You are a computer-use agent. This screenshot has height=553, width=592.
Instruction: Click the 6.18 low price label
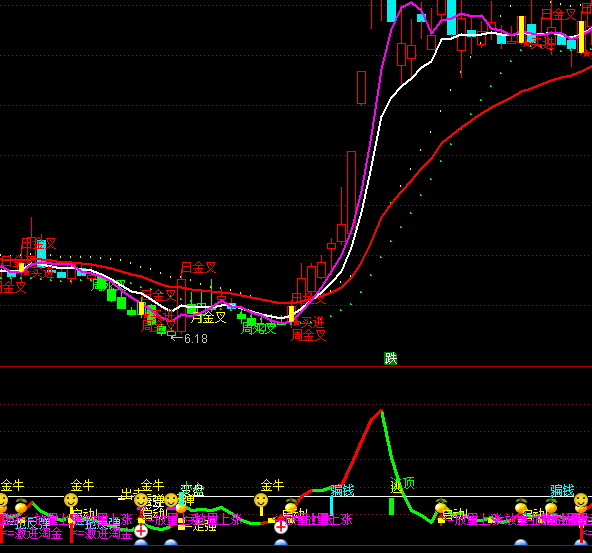pyautogui.click(x=196, y=339)
